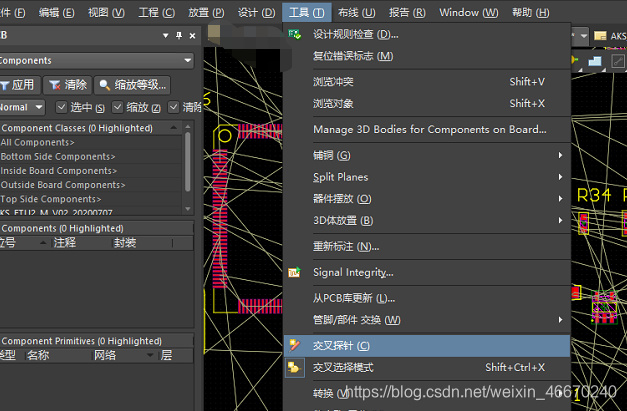Select Manage 3D Bodies for Components on Board
The width and height of the screenshot is (627, 411).
[429, 129]
